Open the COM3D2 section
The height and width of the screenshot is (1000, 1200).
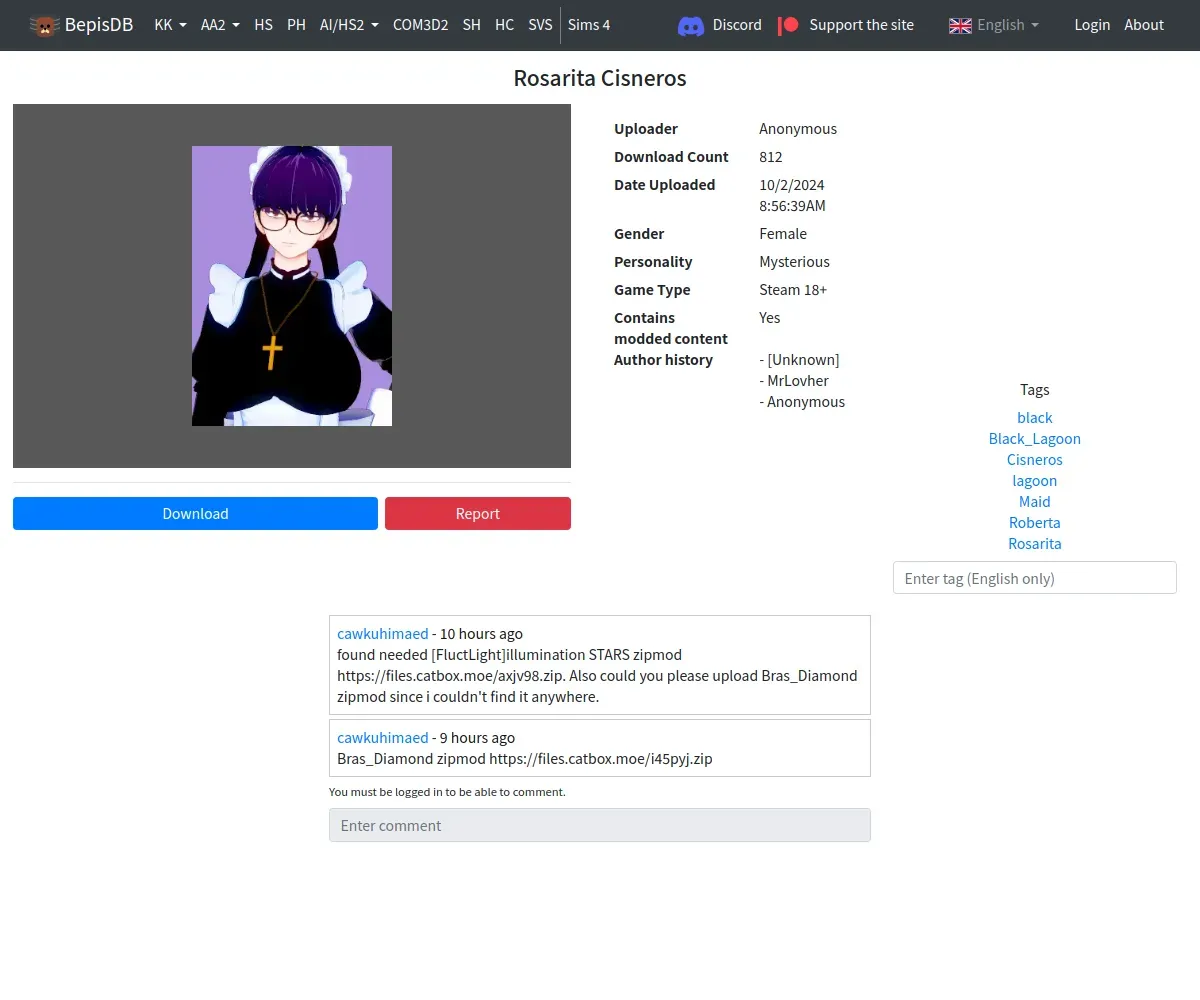tap(420, 25)
